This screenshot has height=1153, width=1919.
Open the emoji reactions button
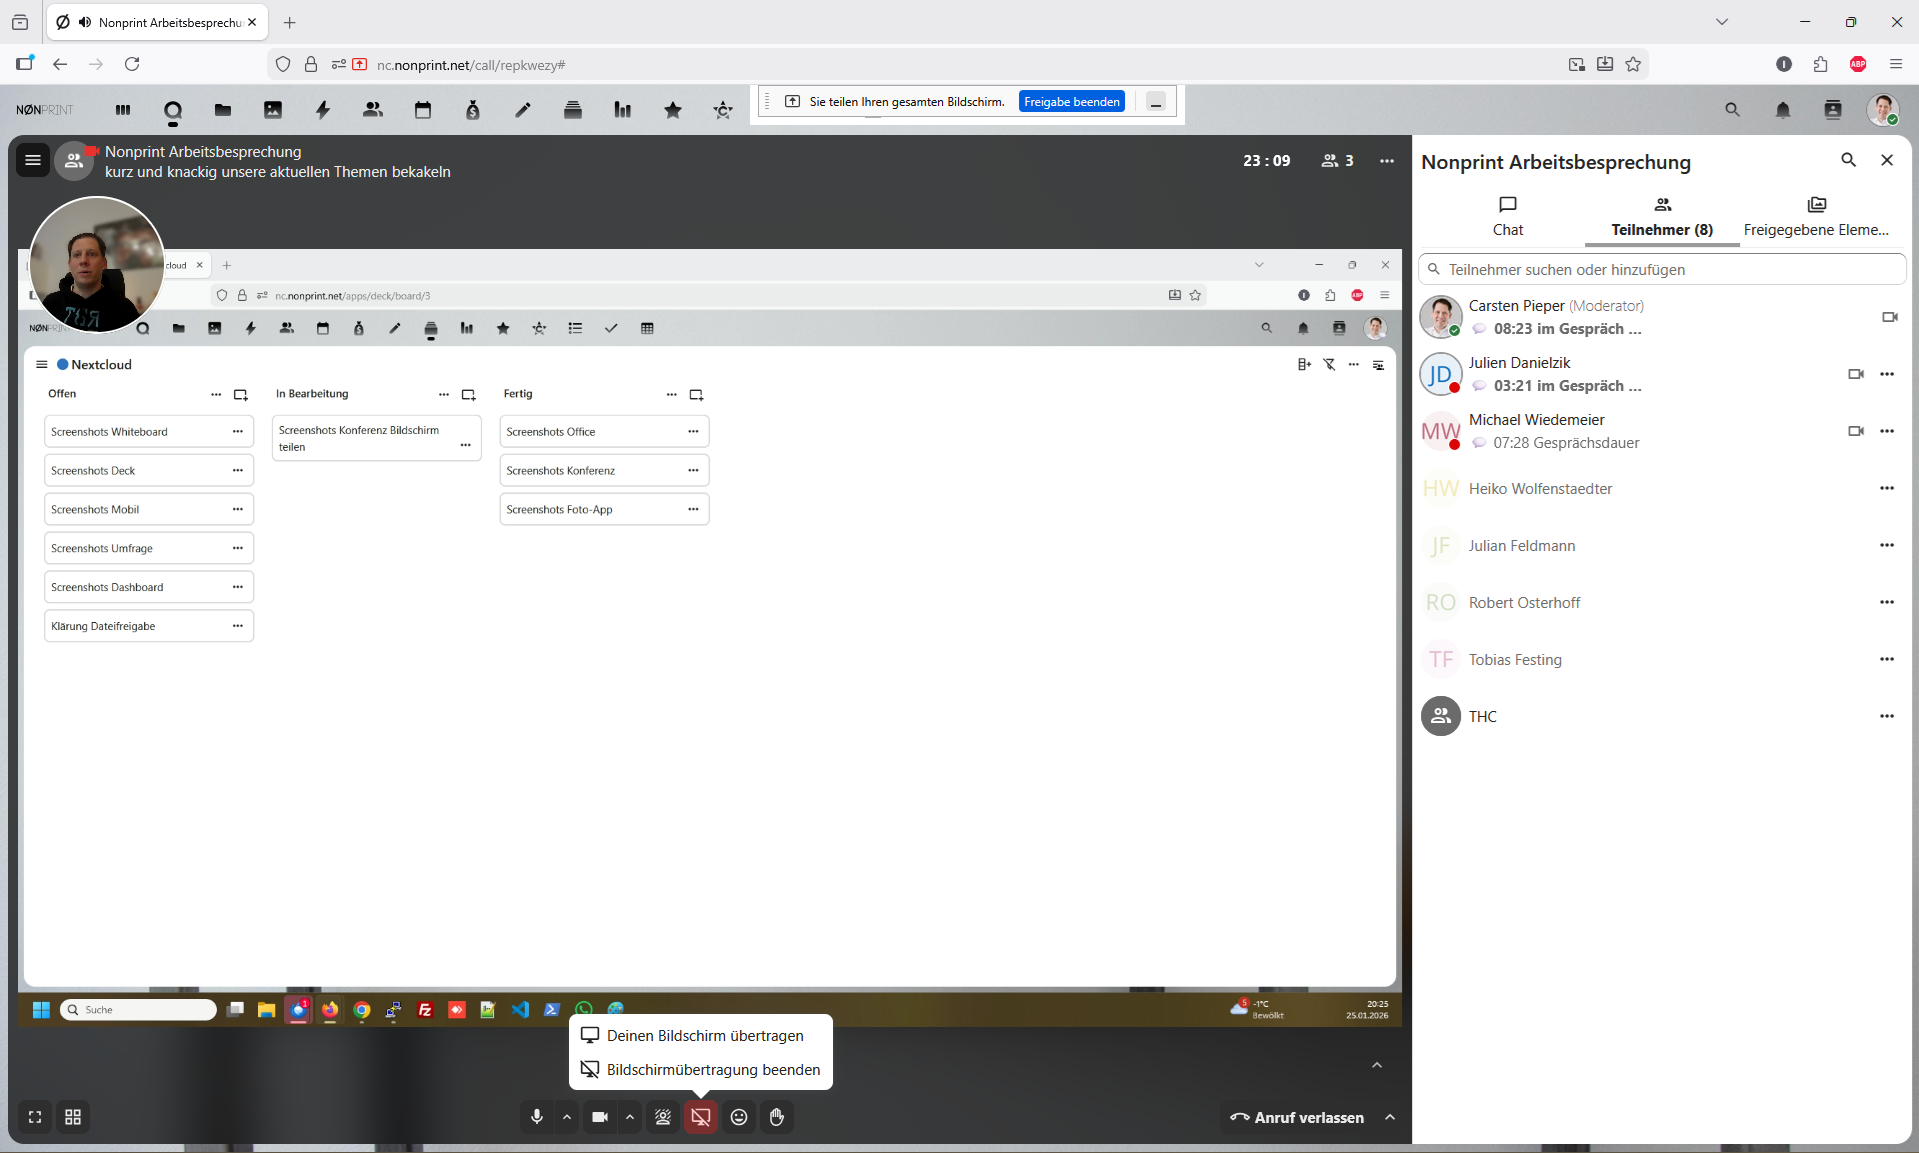click(739, 1117)
